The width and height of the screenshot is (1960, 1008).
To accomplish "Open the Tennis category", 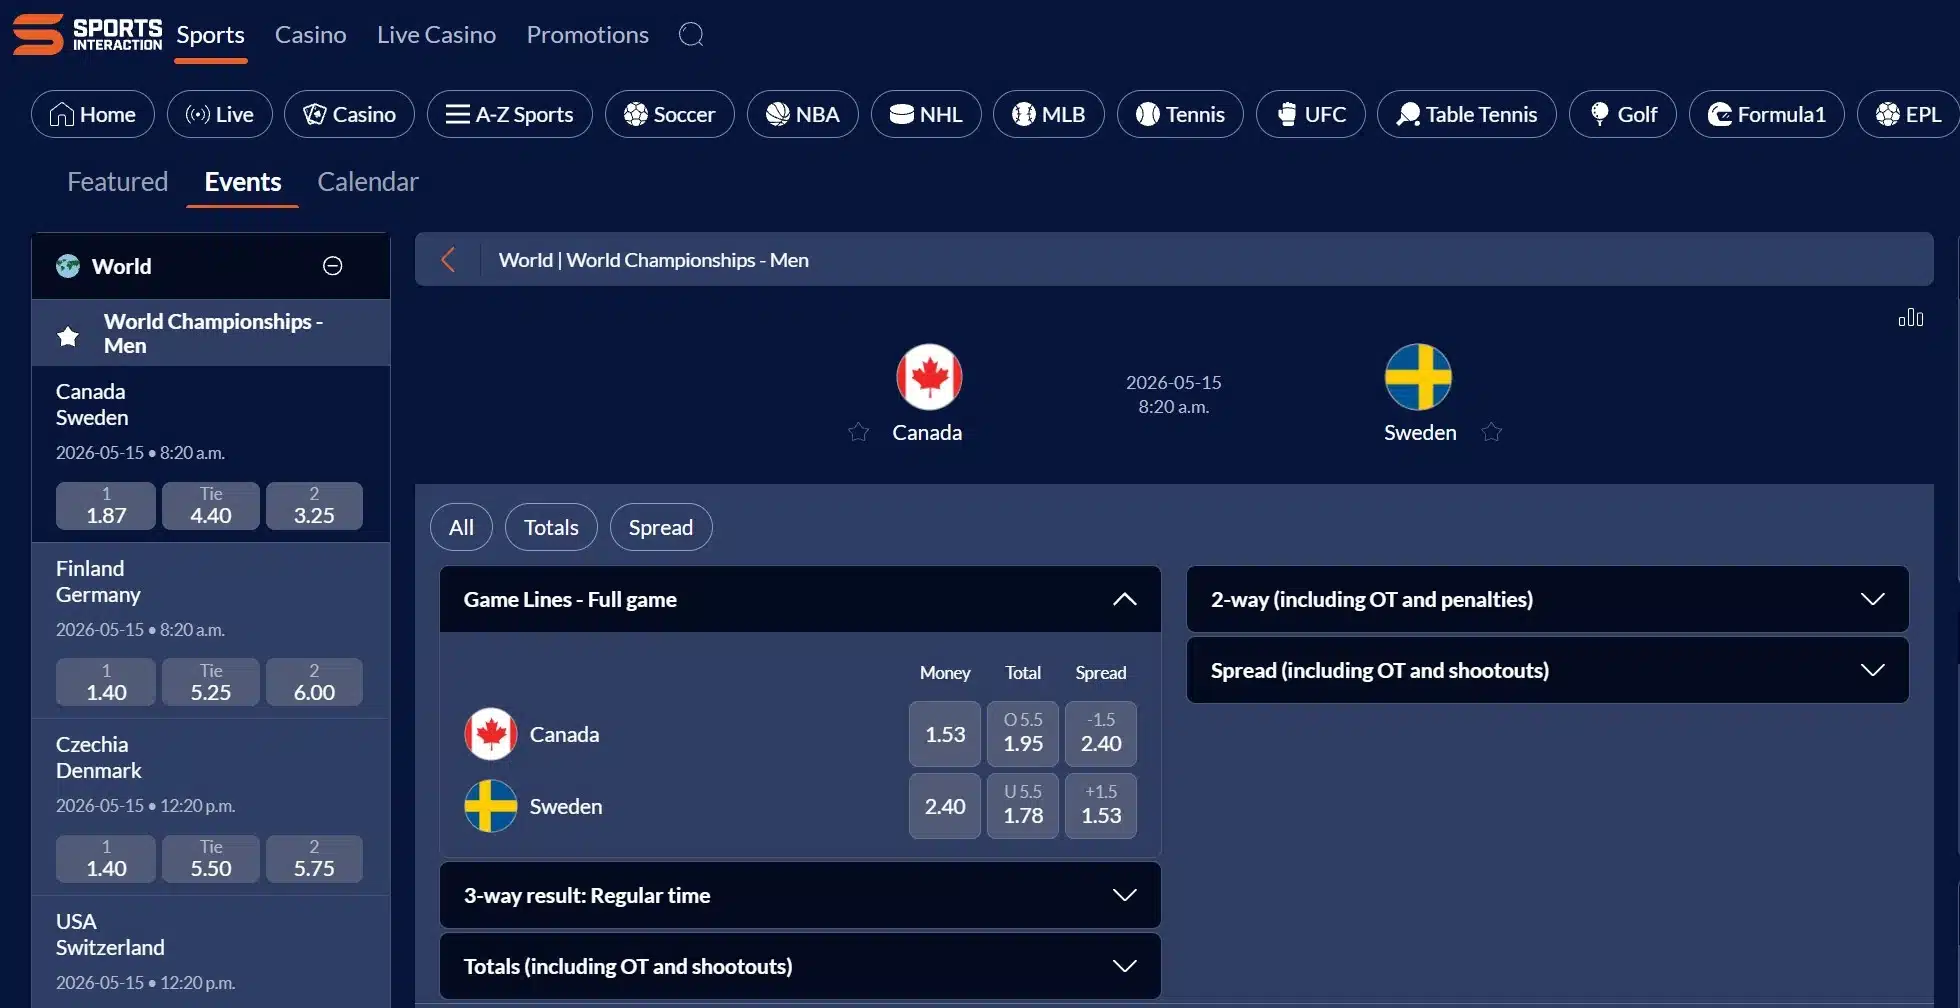I will [1180, 114].
